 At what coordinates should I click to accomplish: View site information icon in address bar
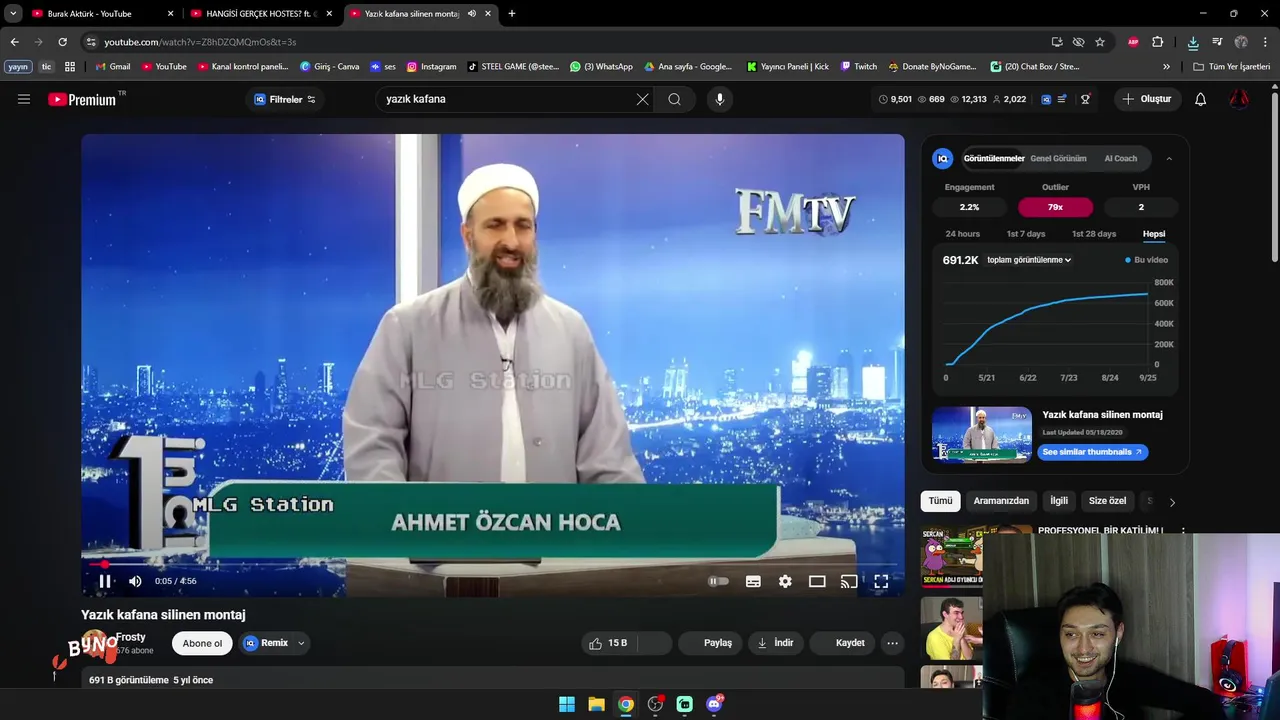[x=91, y=42]
